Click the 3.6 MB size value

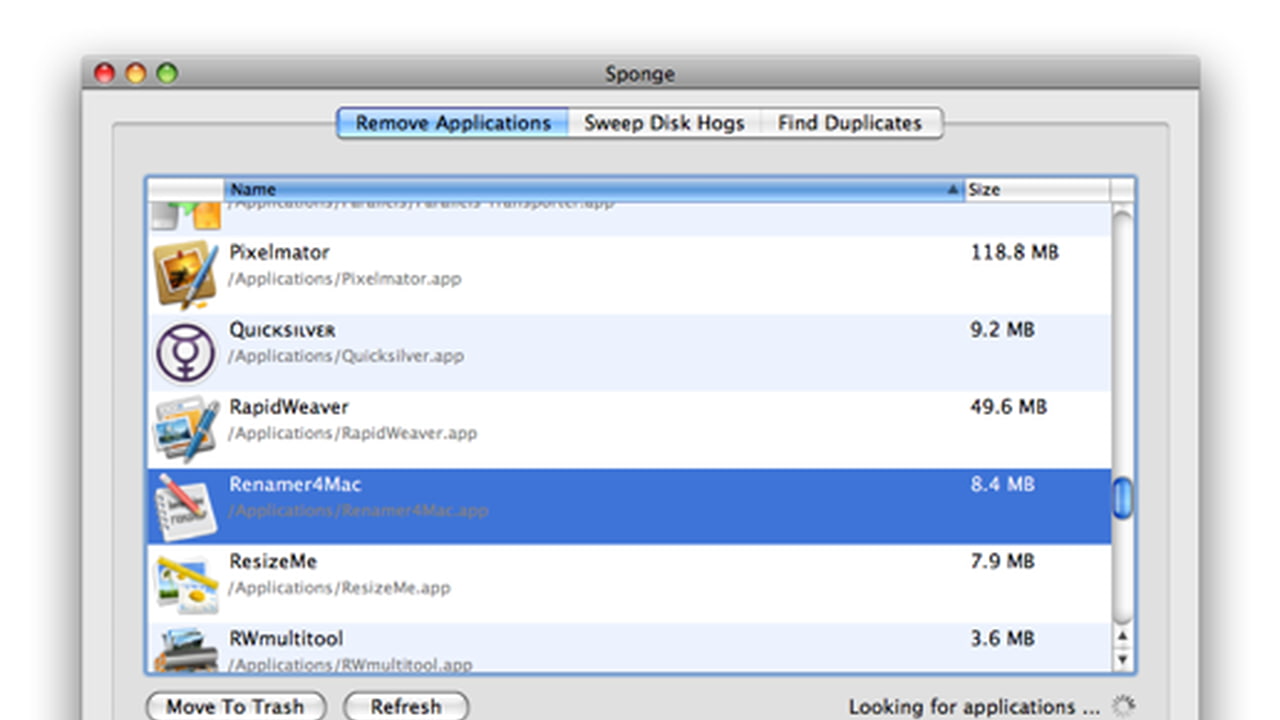click(x=1002, y=638)
